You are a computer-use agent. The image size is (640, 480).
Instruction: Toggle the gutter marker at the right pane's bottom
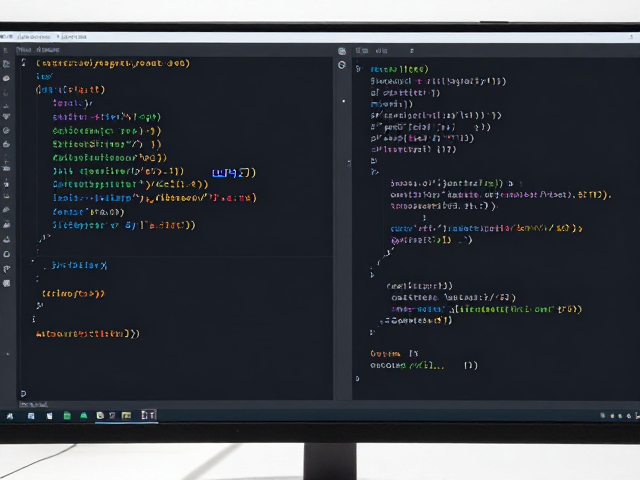click(x=358, y=378)
